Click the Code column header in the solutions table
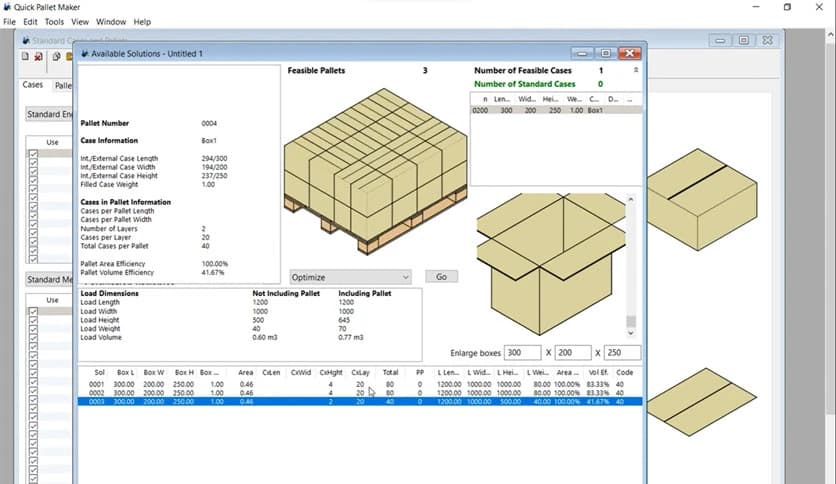 tap(624, 373)
